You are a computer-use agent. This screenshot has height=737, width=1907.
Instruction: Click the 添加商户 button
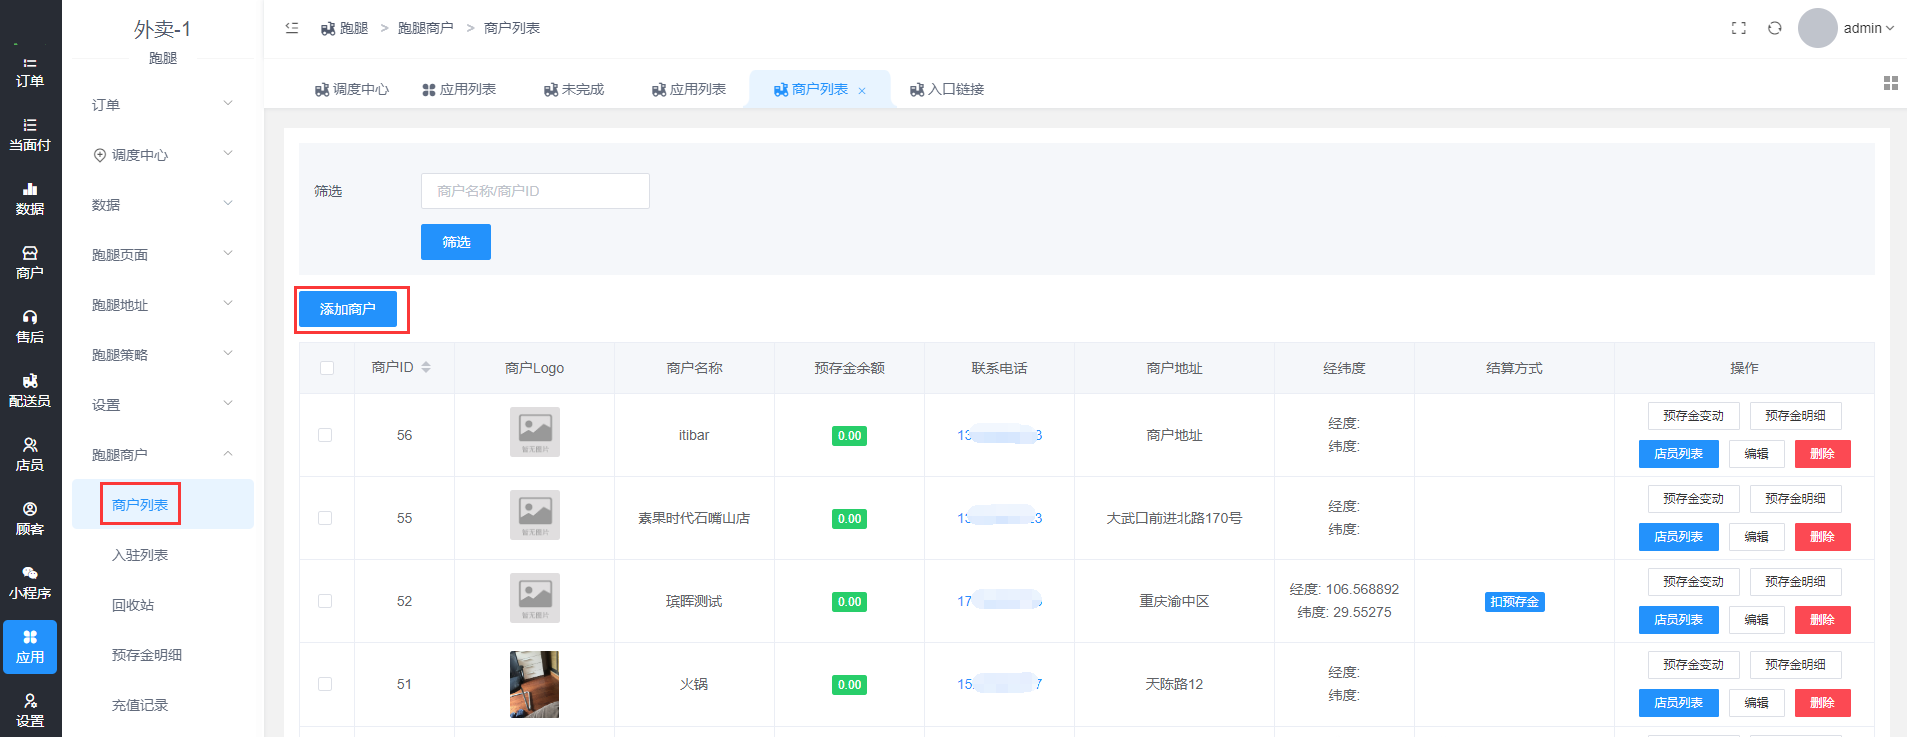(x=348, y=309)
